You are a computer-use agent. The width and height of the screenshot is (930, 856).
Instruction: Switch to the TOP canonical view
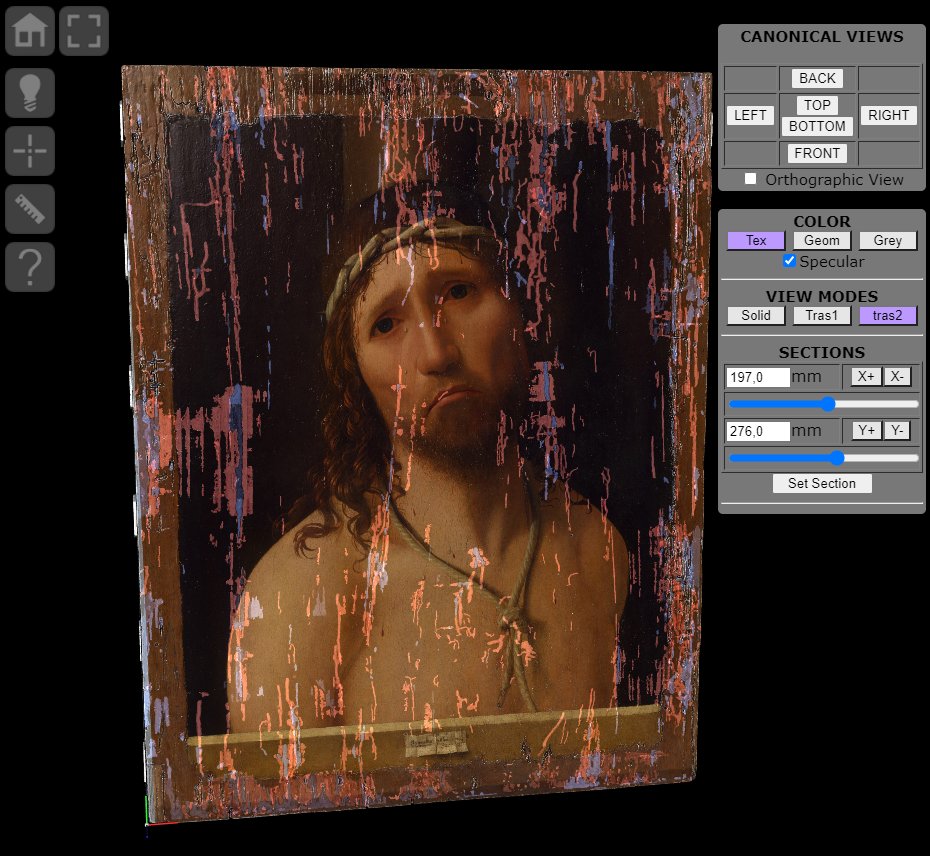pos(817,105)
